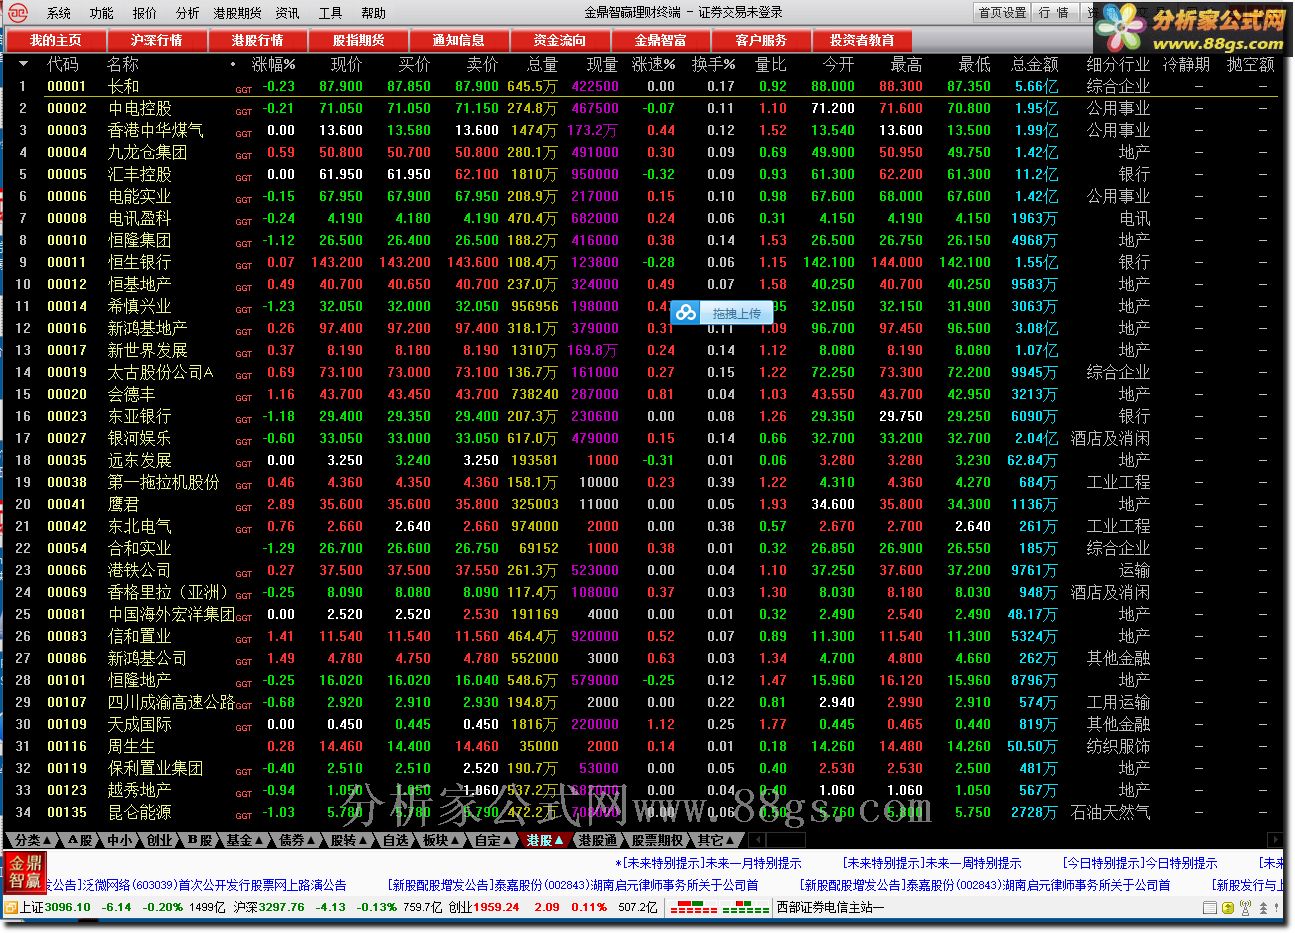
Task: Sort by the 涨幅% column header
Action: pyautogui.click(x=273, y=64)
